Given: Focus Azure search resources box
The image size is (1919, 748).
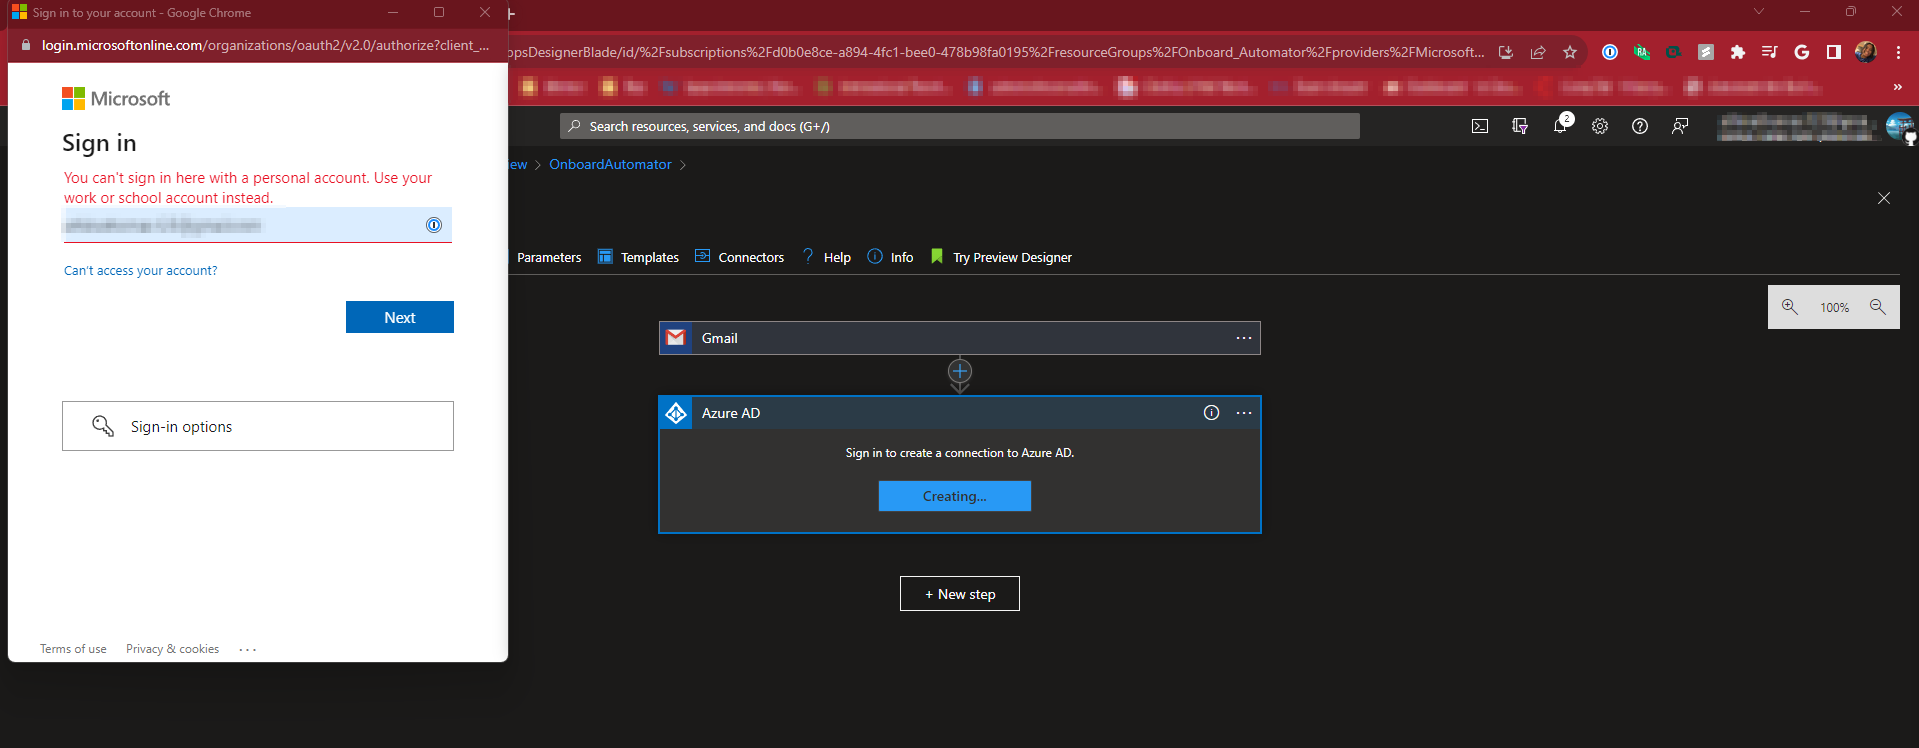Looking at the screenshot, I should coord(960,126).
